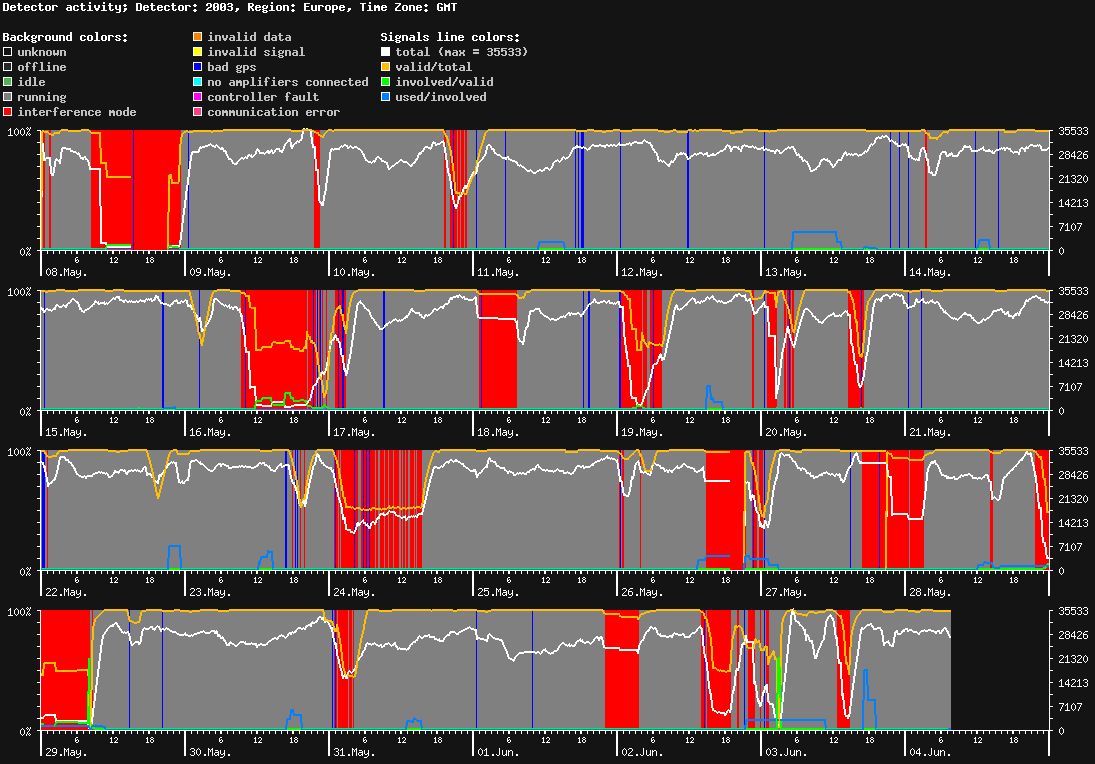Click the orange 'valid/total' line swatch
Image resolution: width=1095 pixels, height=764 pixels.
pos(385,67)
